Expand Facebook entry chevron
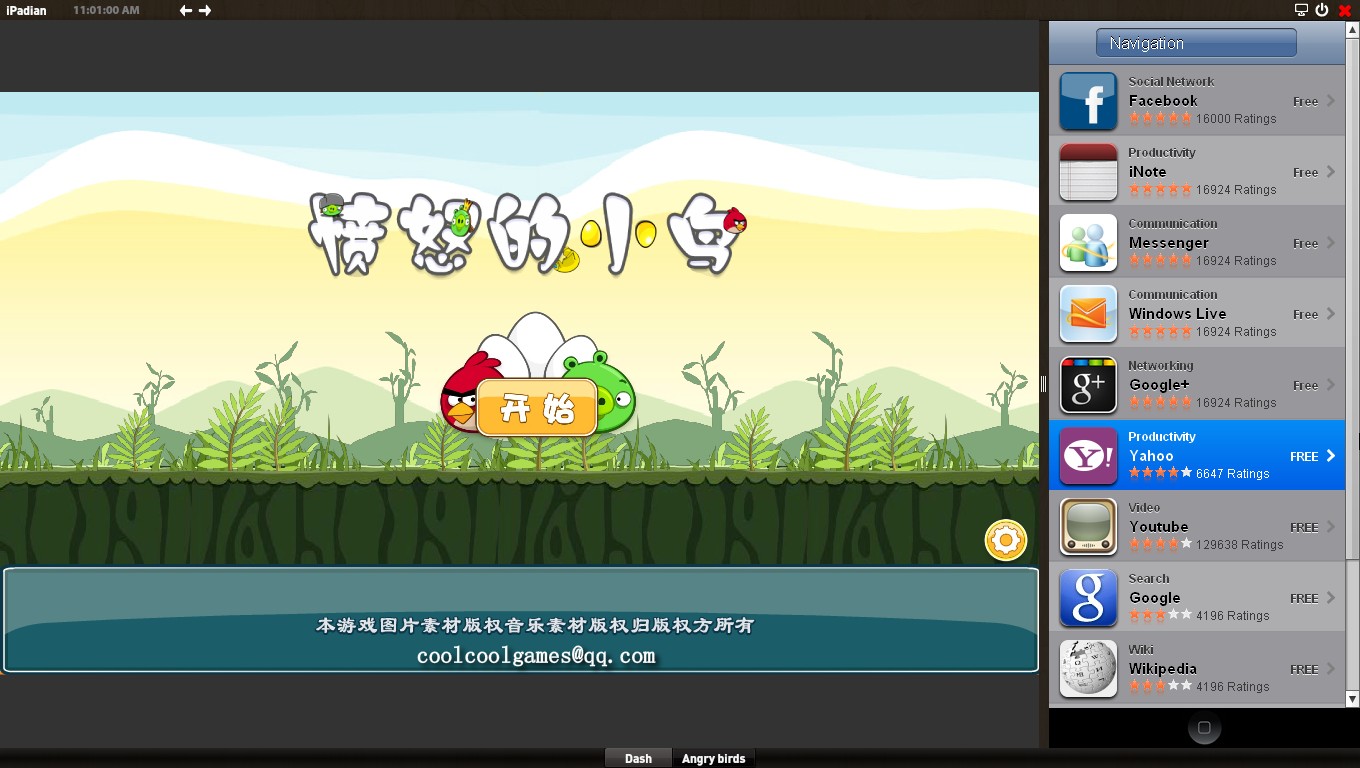The image size is (1360, 768). pos(1331,101)
